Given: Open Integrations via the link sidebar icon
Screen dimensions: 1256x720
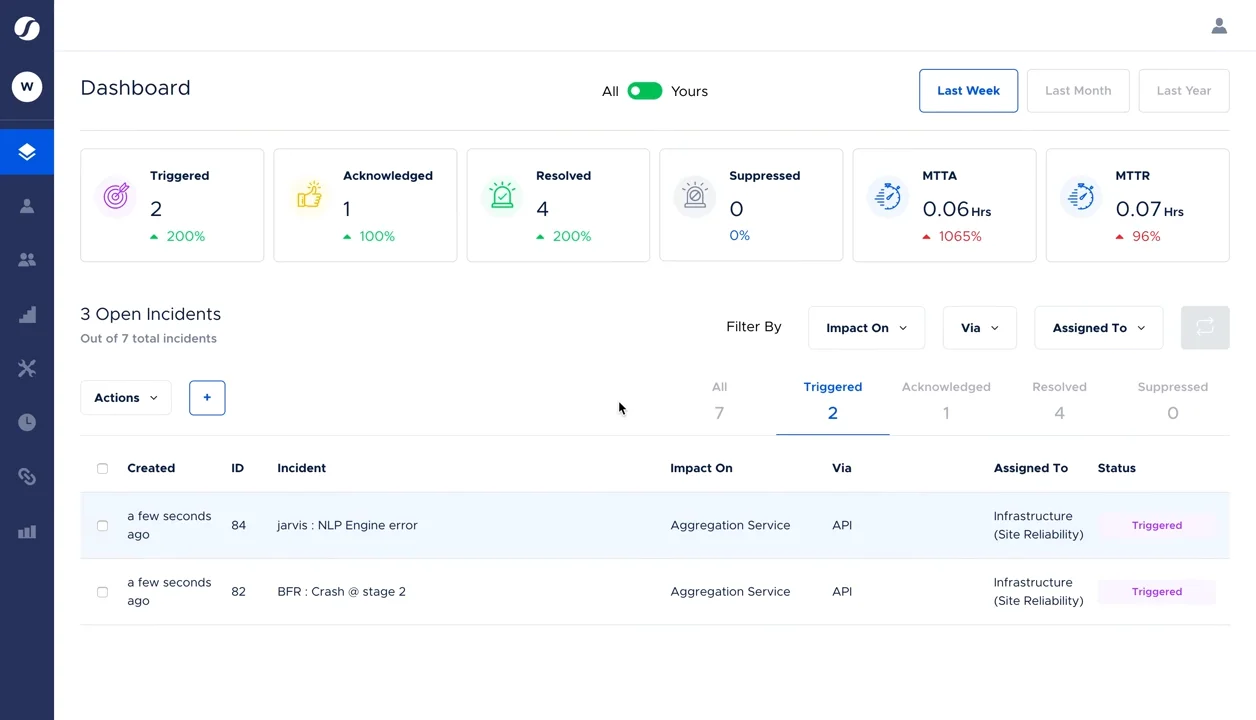Looking at the screenshot, I should [x=27, y=475].
